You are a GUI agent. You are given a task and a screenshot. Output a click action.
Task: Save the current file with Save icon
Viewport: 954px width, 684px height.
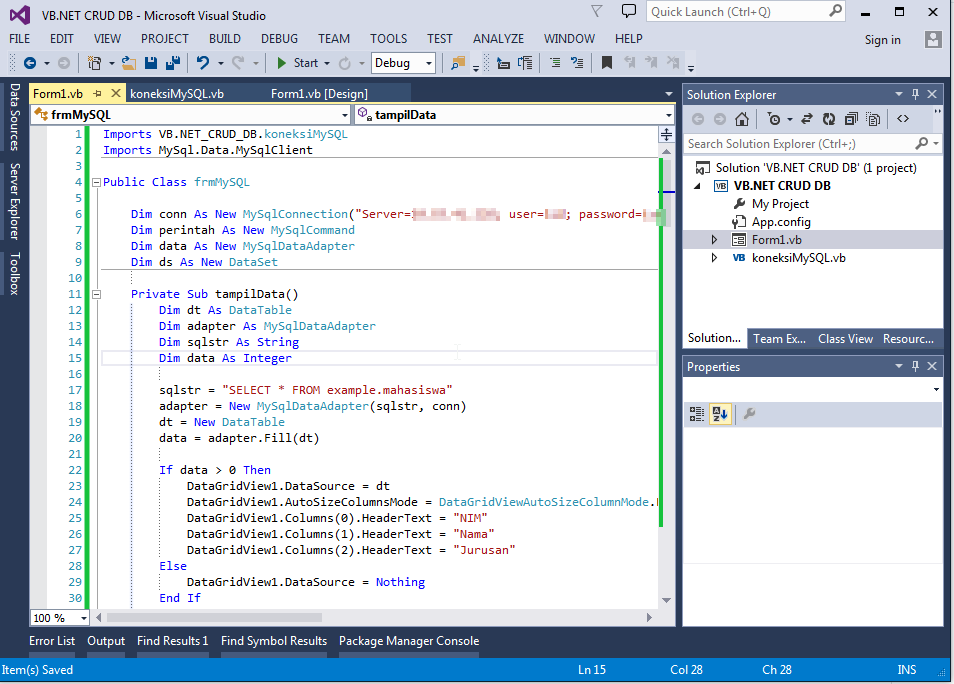150,63
